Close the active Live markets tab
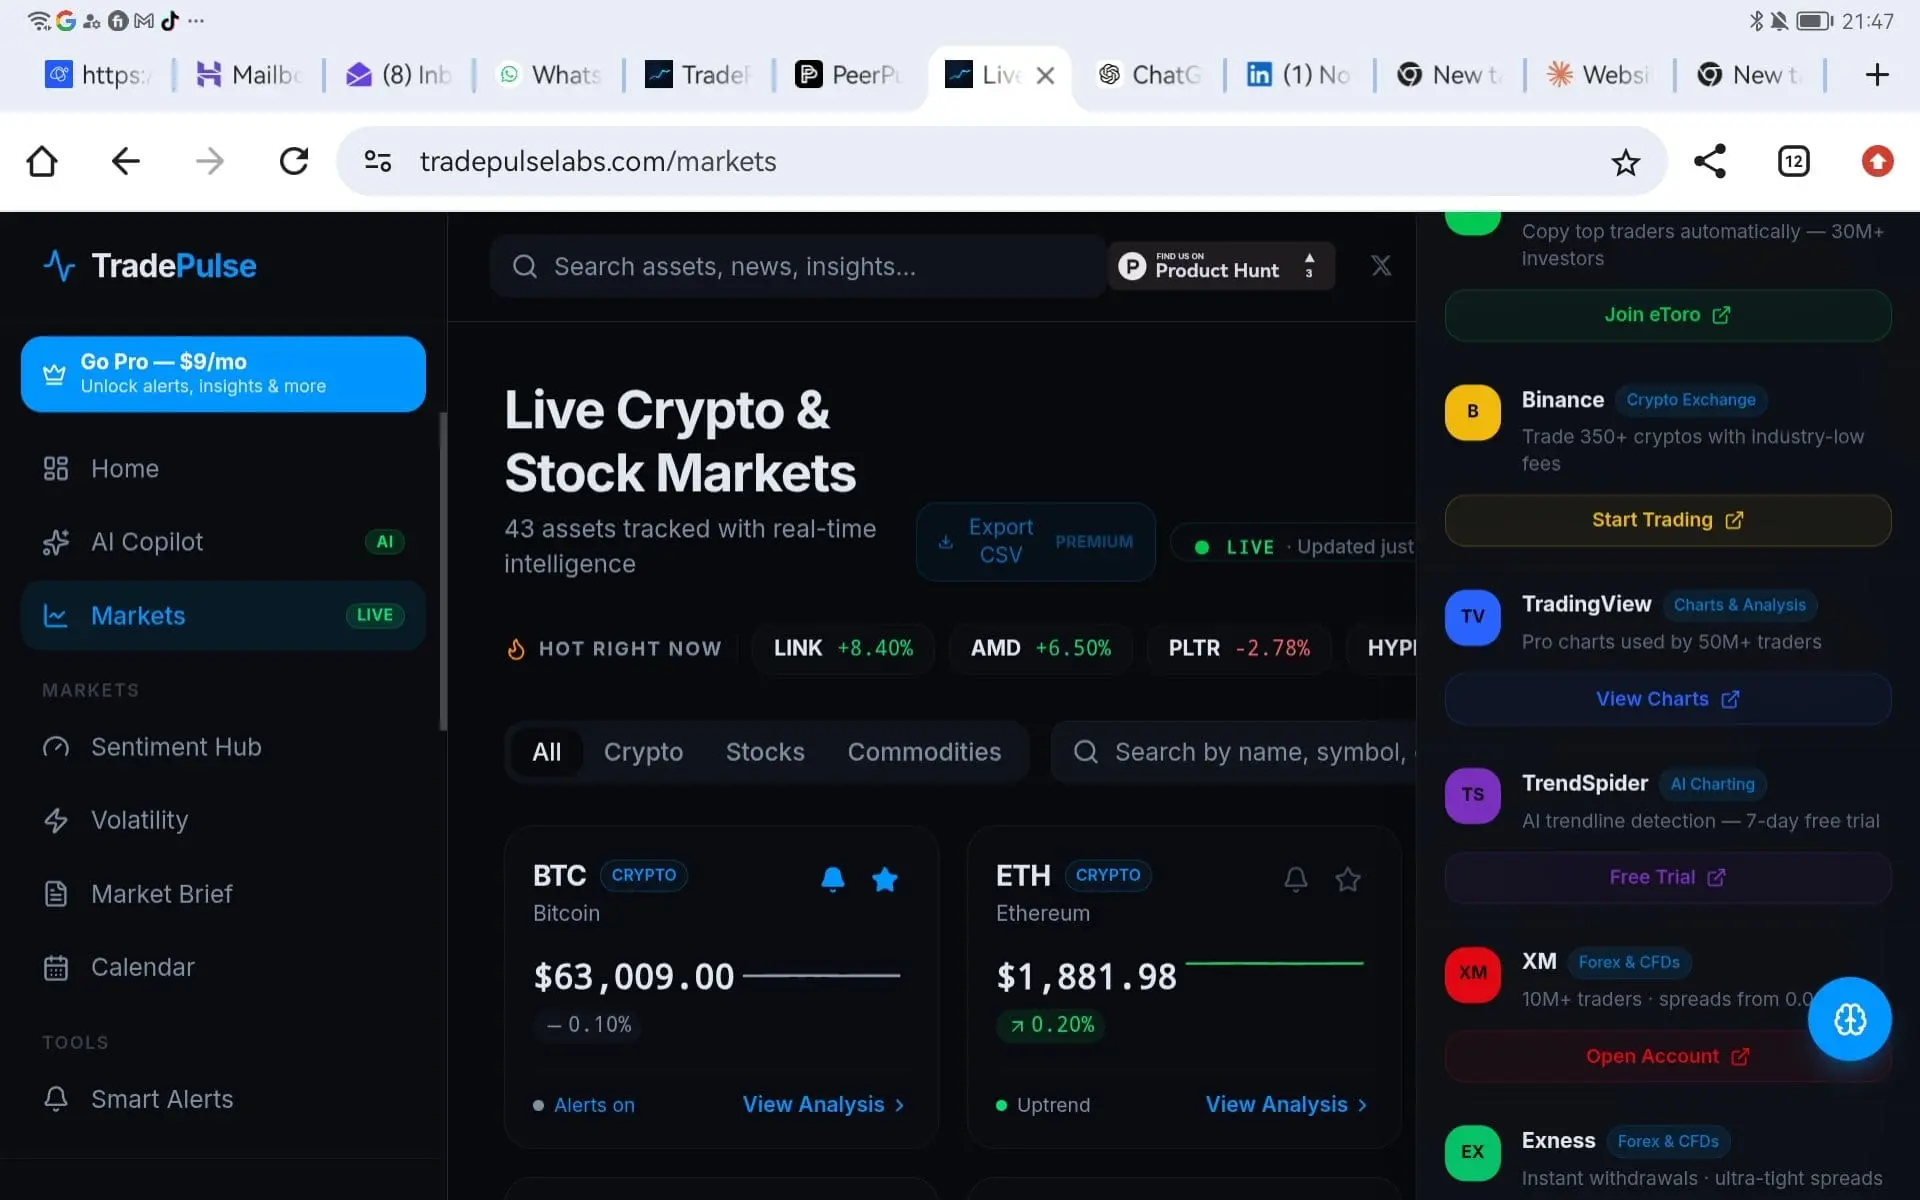 (x=1045, y=75)
